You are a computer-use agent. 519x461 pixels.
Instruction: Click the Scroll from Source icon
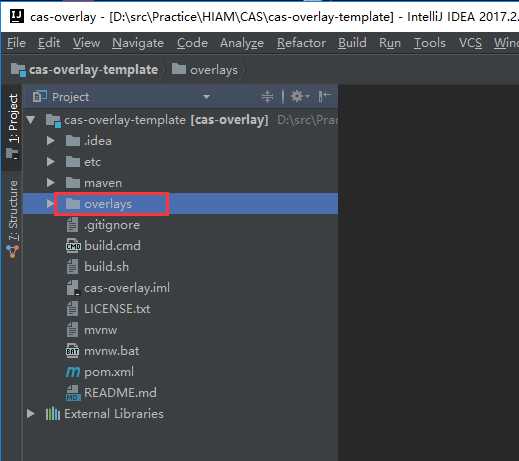pyautogui.click(x=267, y=97)
